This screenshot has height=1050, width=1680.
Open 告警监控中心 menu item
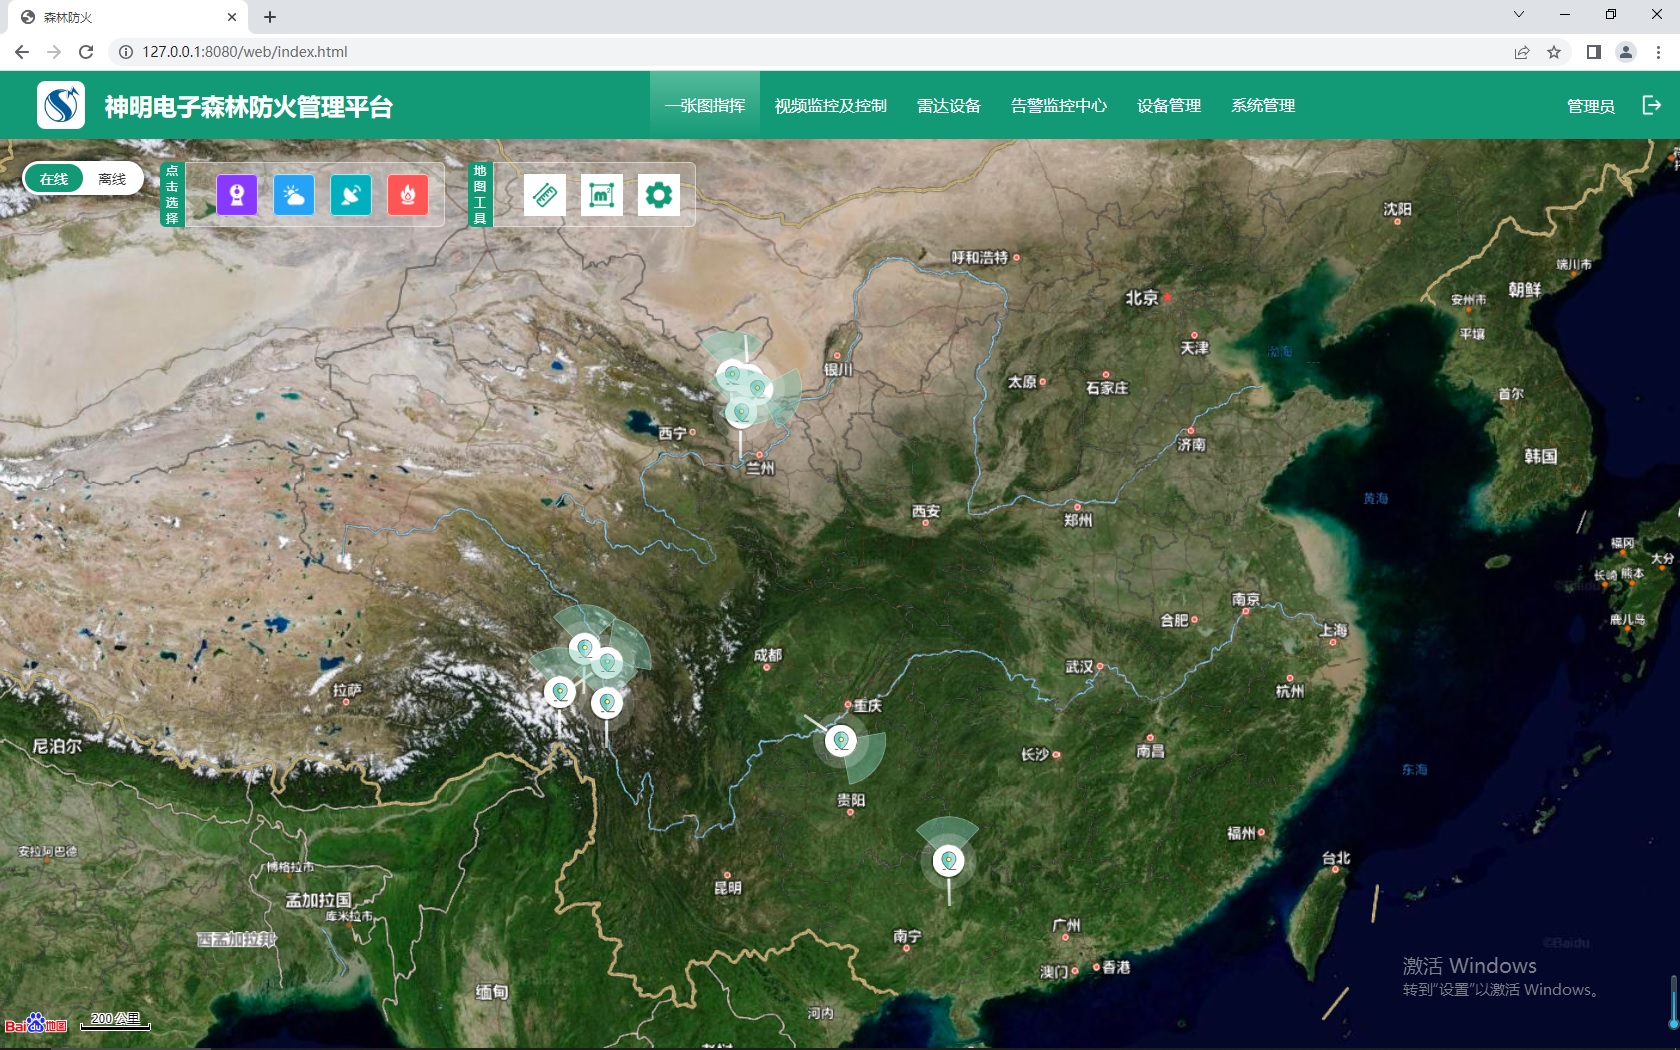pos(1058,105)
